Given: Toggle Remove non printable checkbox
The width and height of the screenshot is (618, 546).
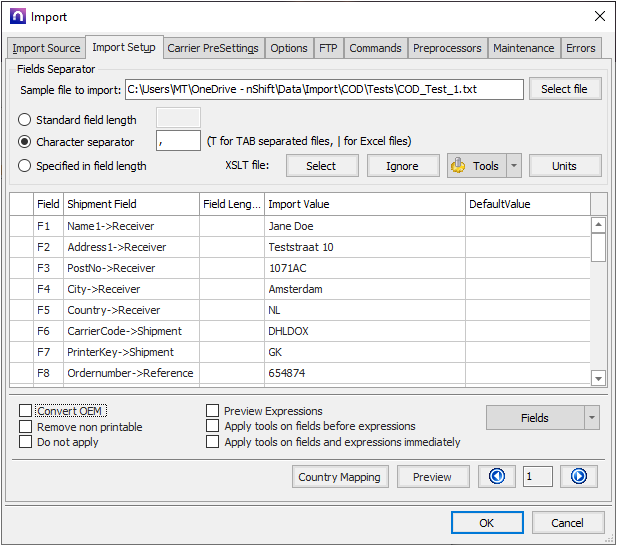Looking at the screenshot, I should coord(26,427).
